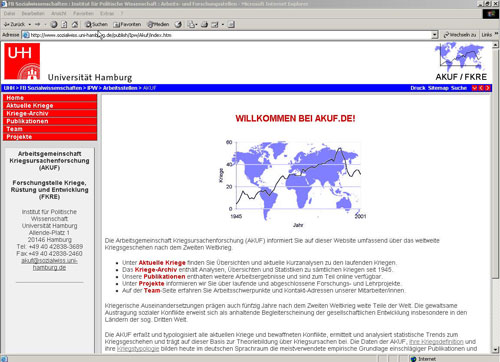Open the Bearbeiten menu

pos(33,14)
